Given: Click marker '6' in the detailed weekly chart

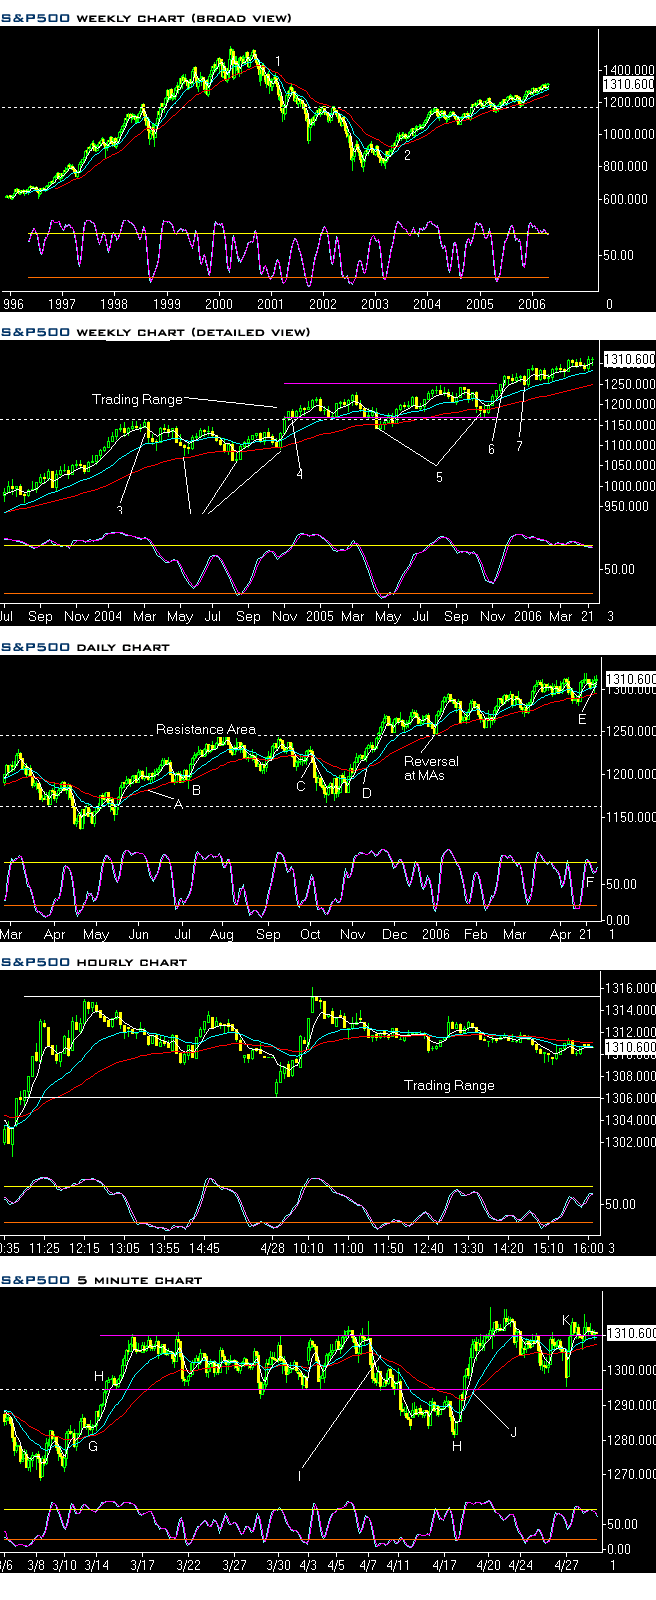Looking at the screenshot, I should (x=491, y=450).
